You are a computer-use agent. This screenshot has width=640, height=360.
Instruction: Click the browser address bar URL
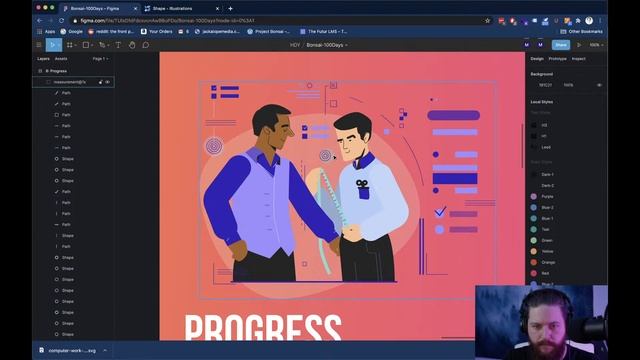tap(167, 20)
